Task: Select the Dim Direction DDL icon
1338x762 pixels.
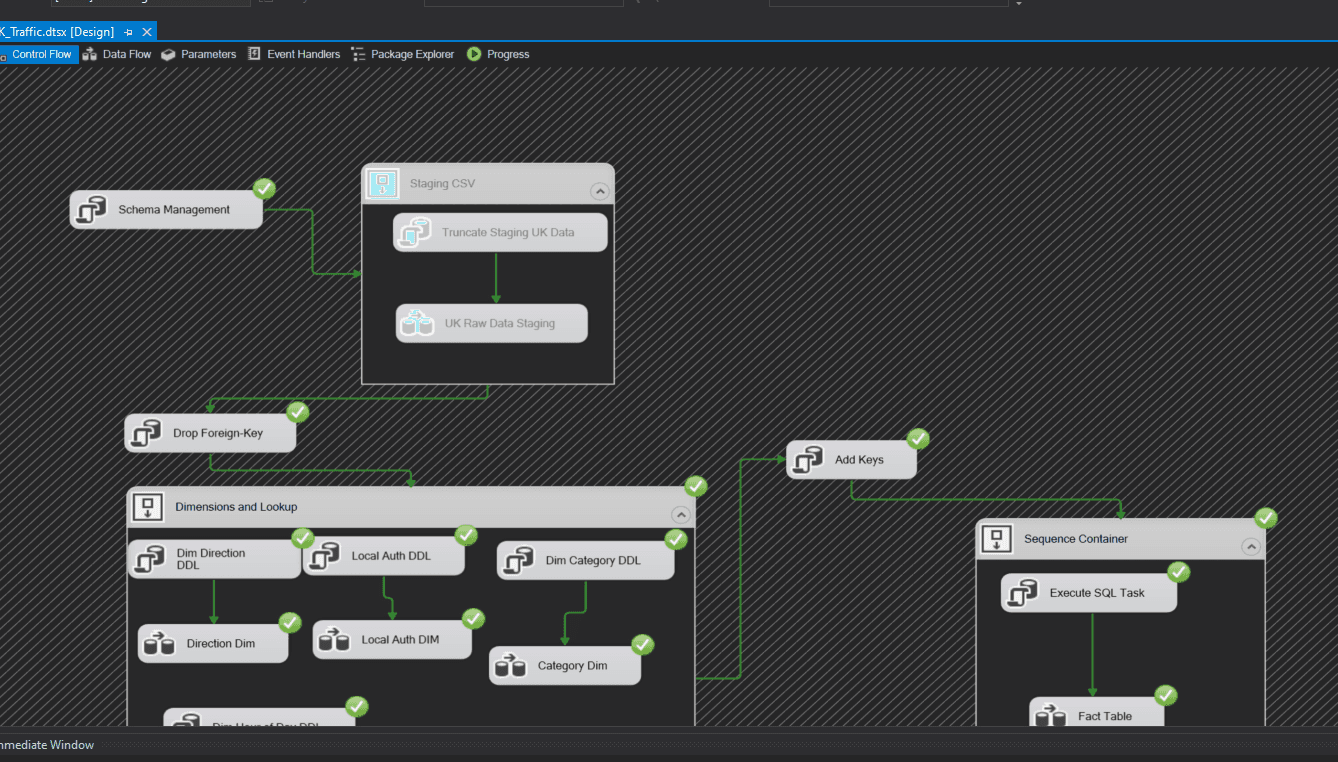Action: click(150, 559)
